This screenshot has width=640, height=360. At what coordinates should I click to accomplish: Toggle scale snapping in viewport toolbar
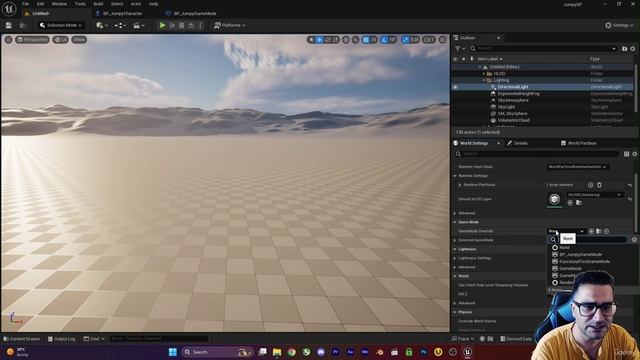point(405,40)
